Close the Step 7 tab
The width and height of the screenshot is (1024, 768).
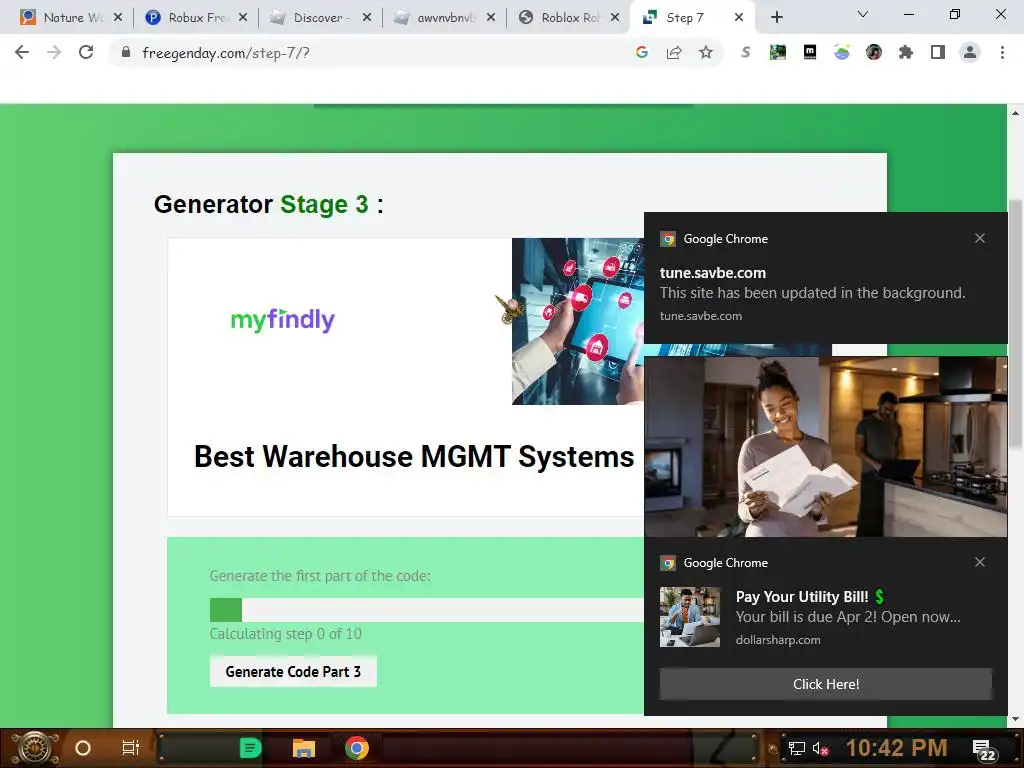click(739, 18)
